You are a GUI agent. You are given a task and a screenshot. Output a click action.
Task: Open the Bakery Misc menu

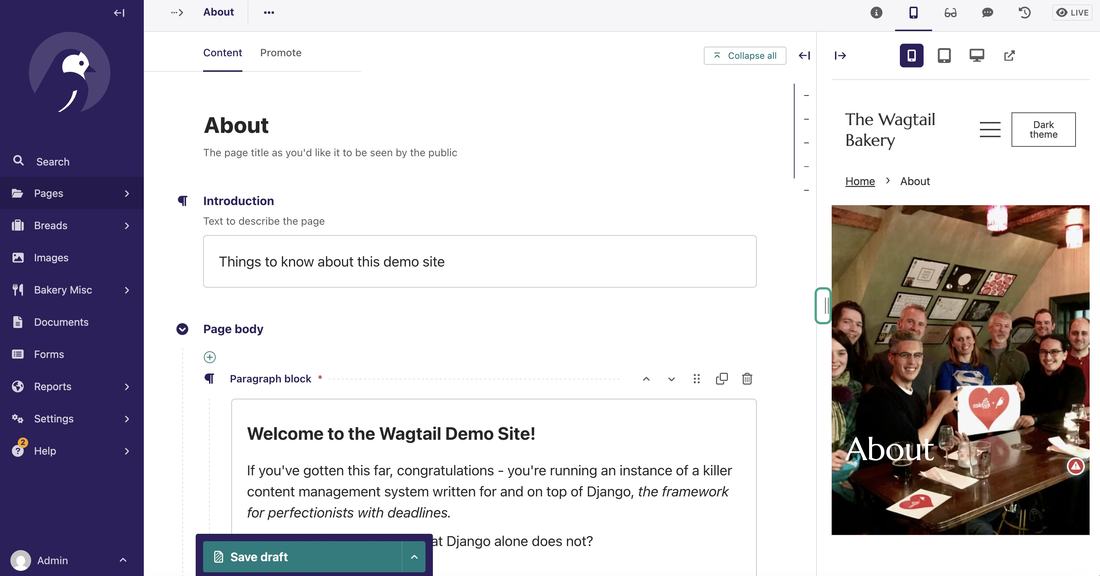click(72, 290)
